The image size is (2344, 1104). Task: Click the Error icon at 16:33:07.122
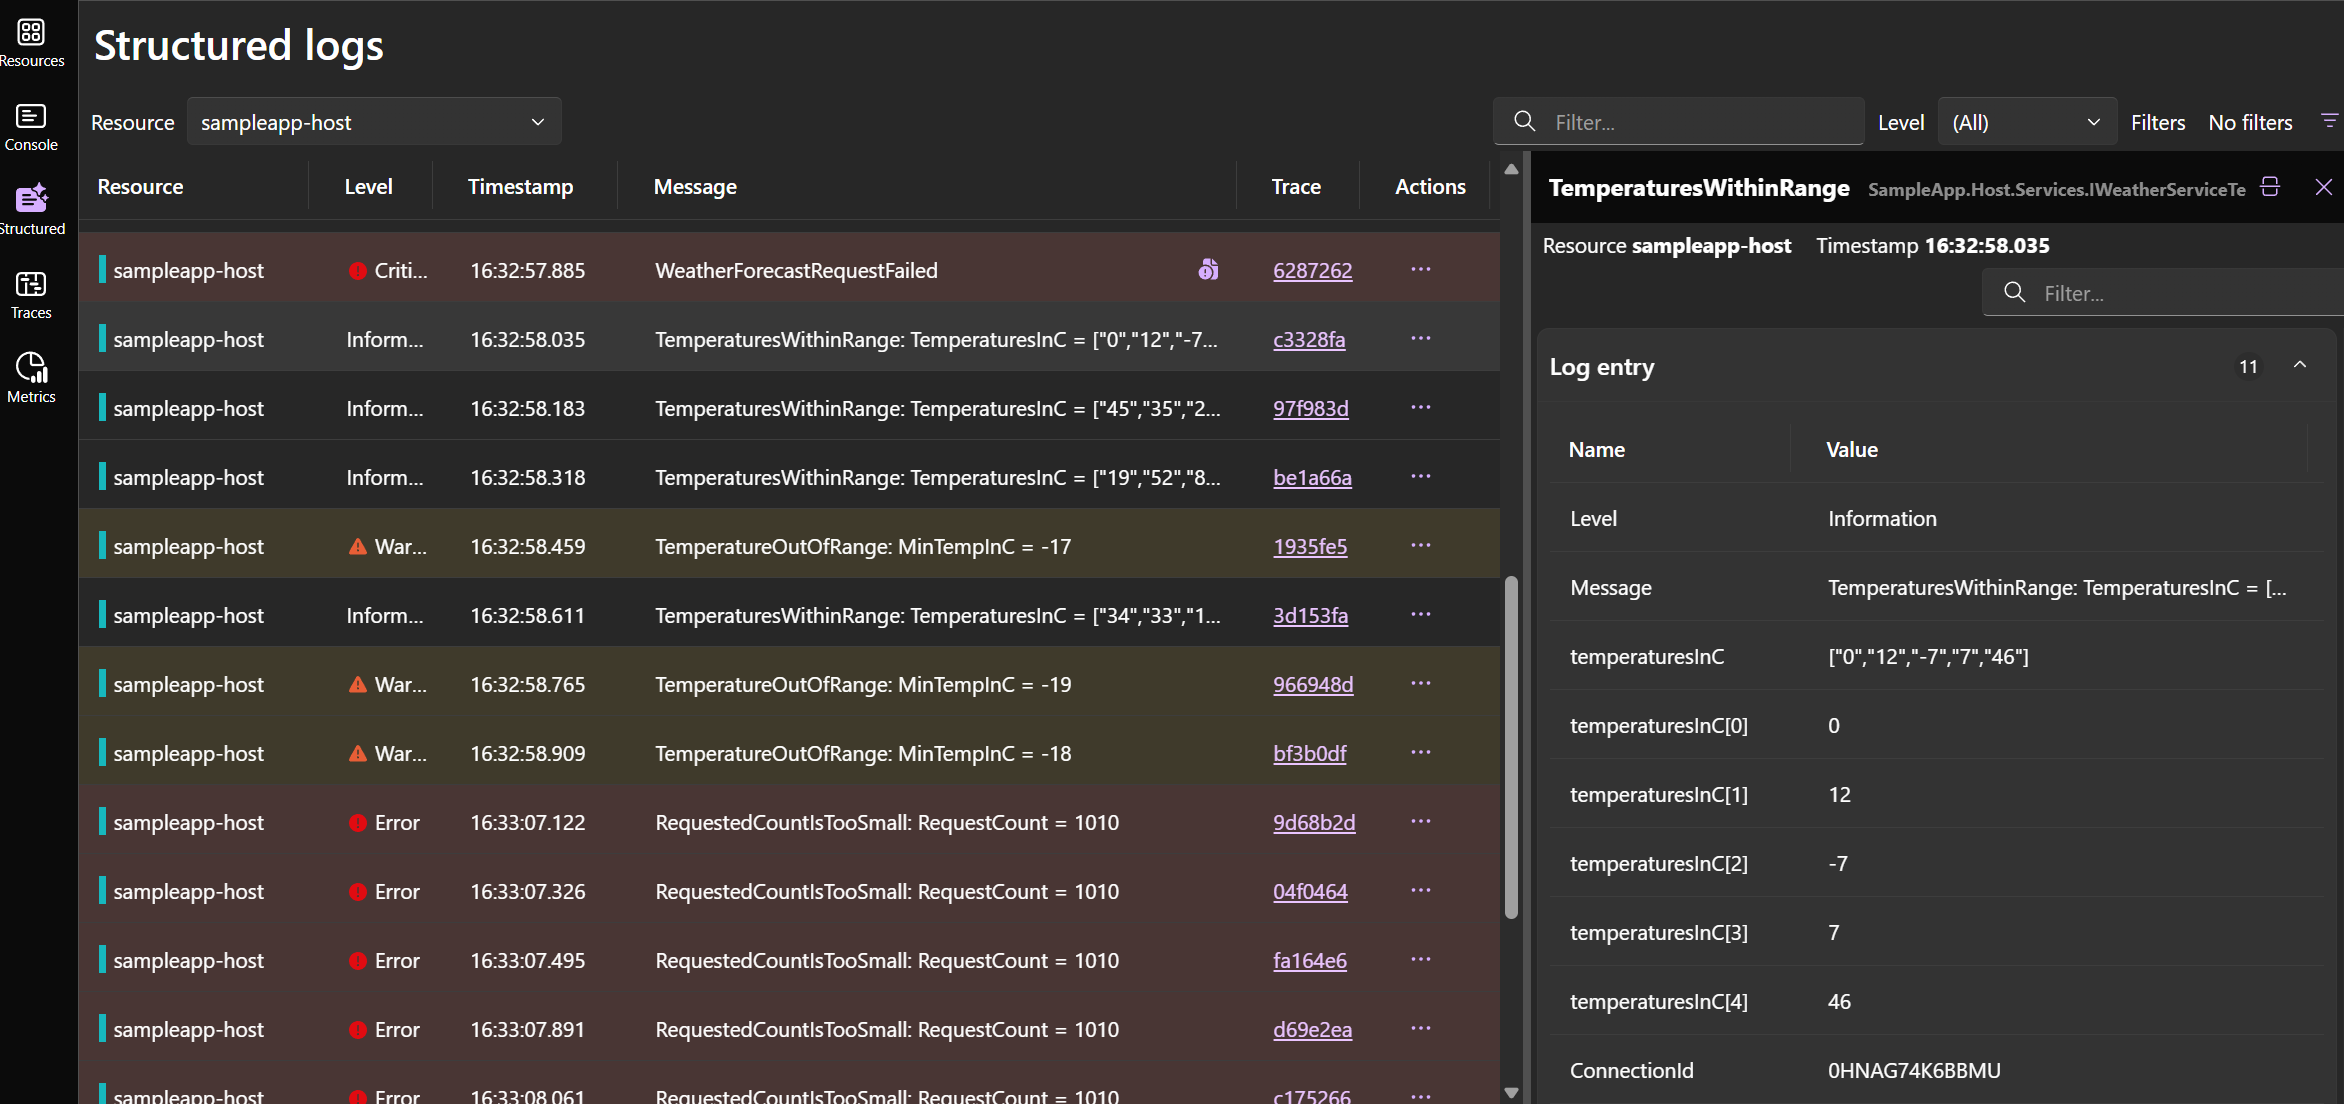click(357, 822)
